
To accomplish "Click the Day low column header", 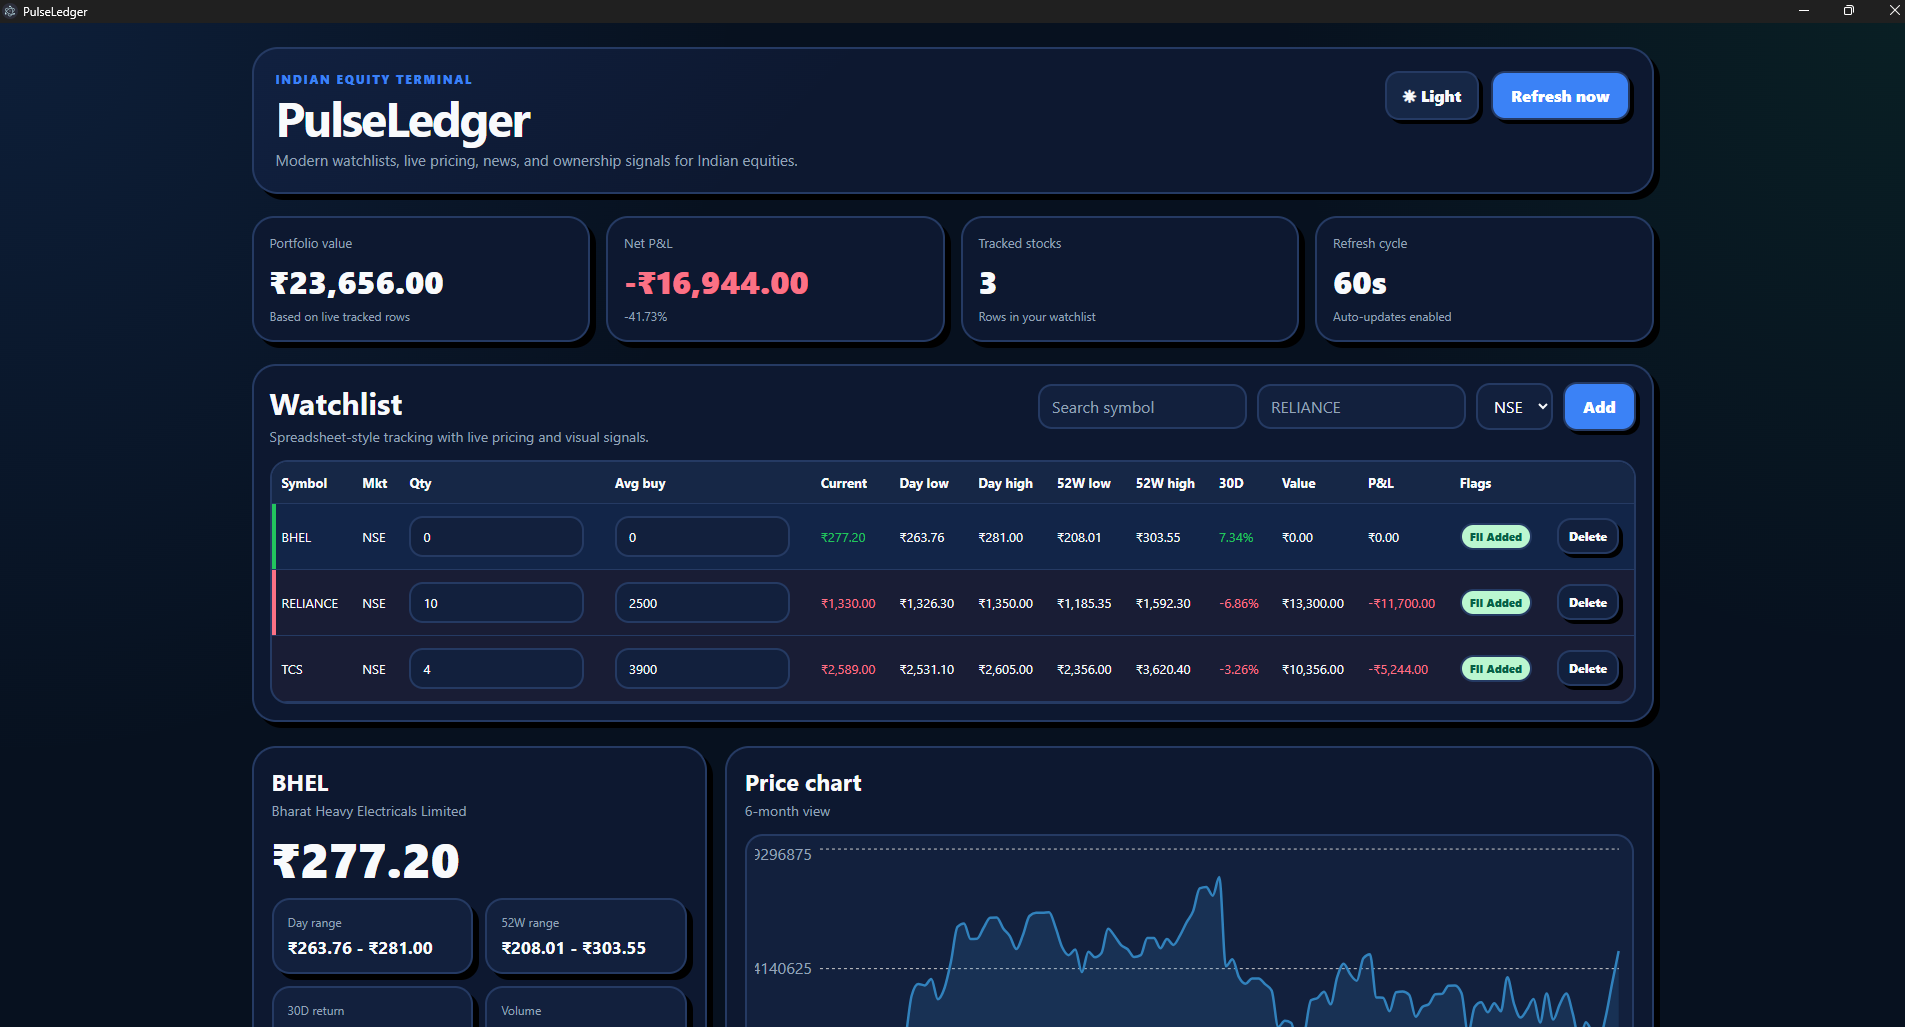I will point(924,483).
